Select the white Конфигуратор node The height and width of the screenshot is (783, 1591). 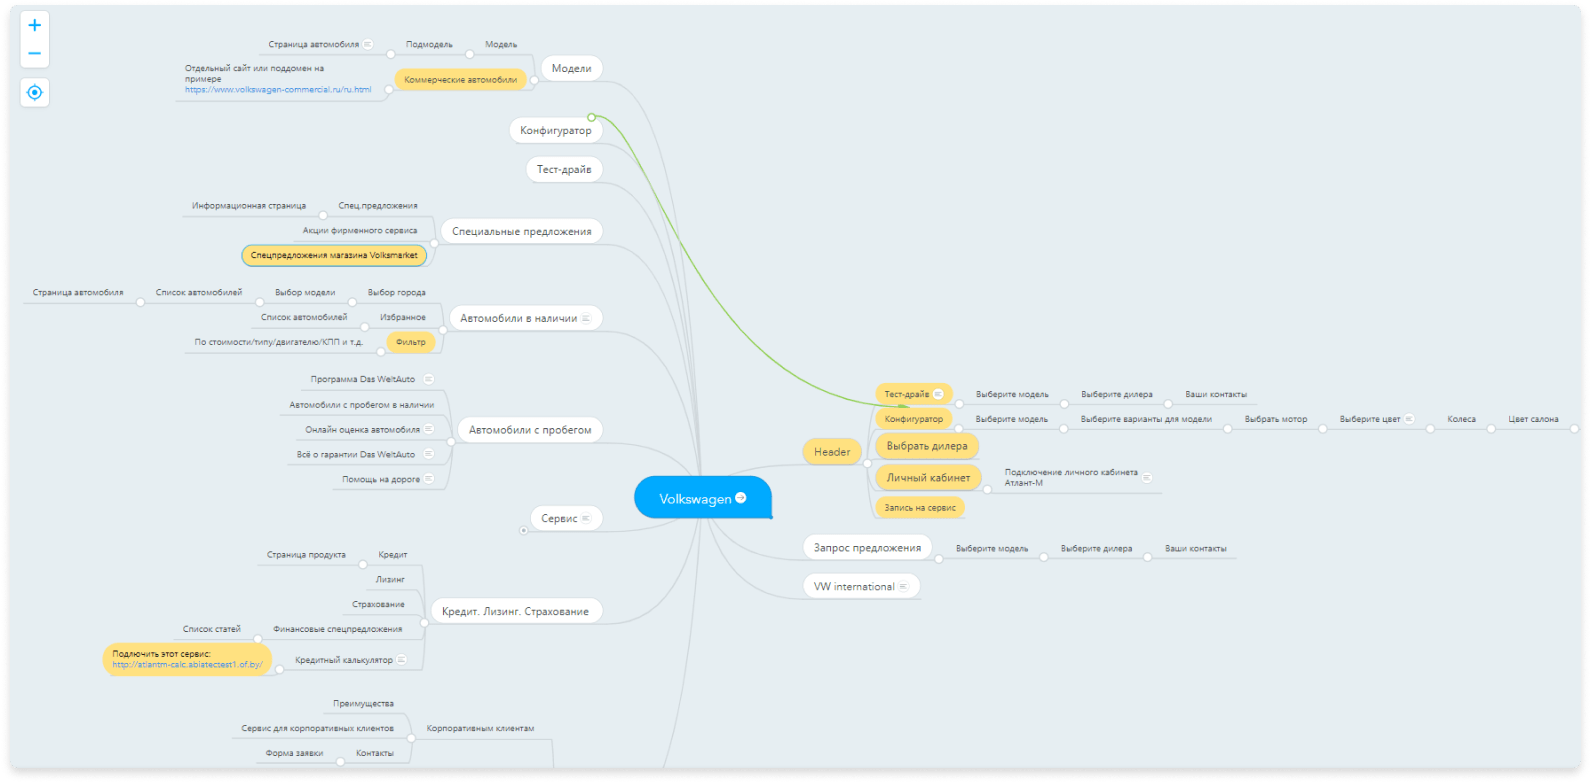pos(556,131)
